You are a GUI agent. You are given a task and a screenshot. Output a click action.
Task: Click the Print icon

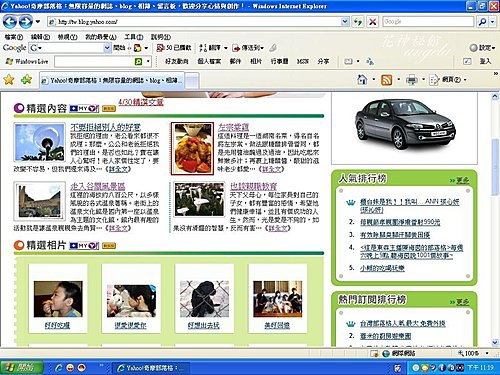click(x=412, y=80)
